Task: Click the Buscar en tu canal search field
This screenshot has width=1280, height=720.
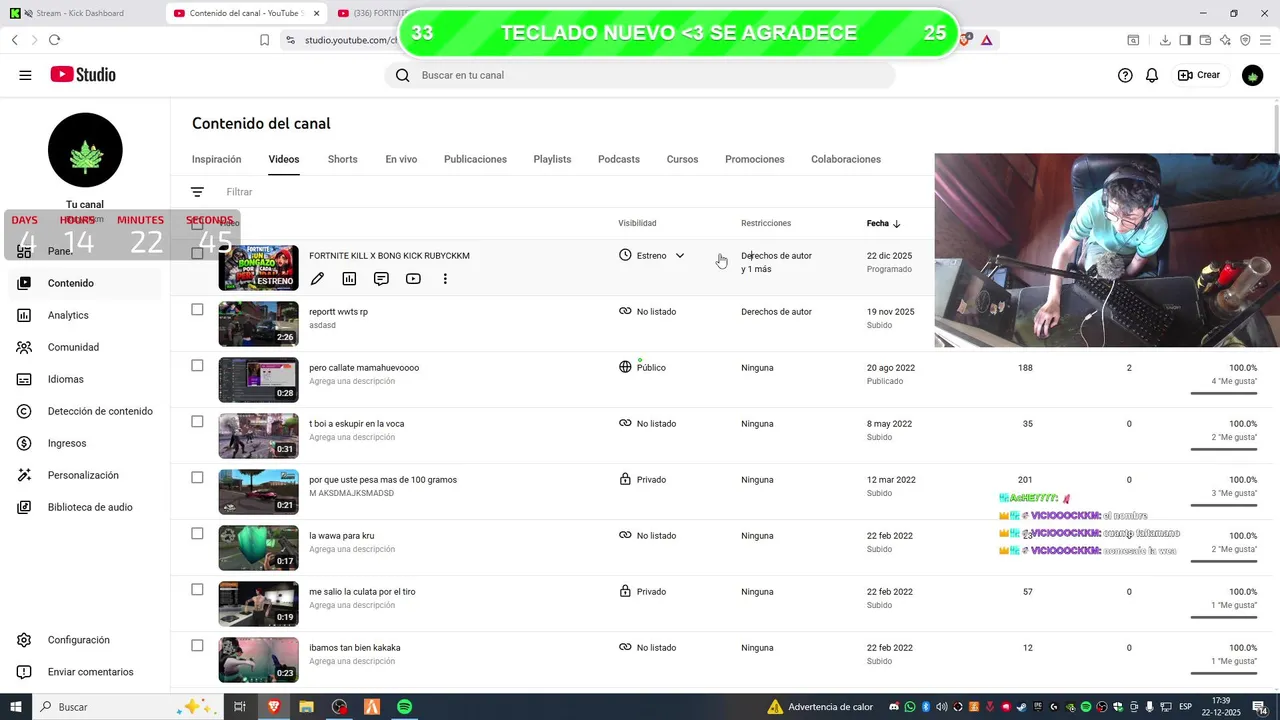Action: [640, 75]
